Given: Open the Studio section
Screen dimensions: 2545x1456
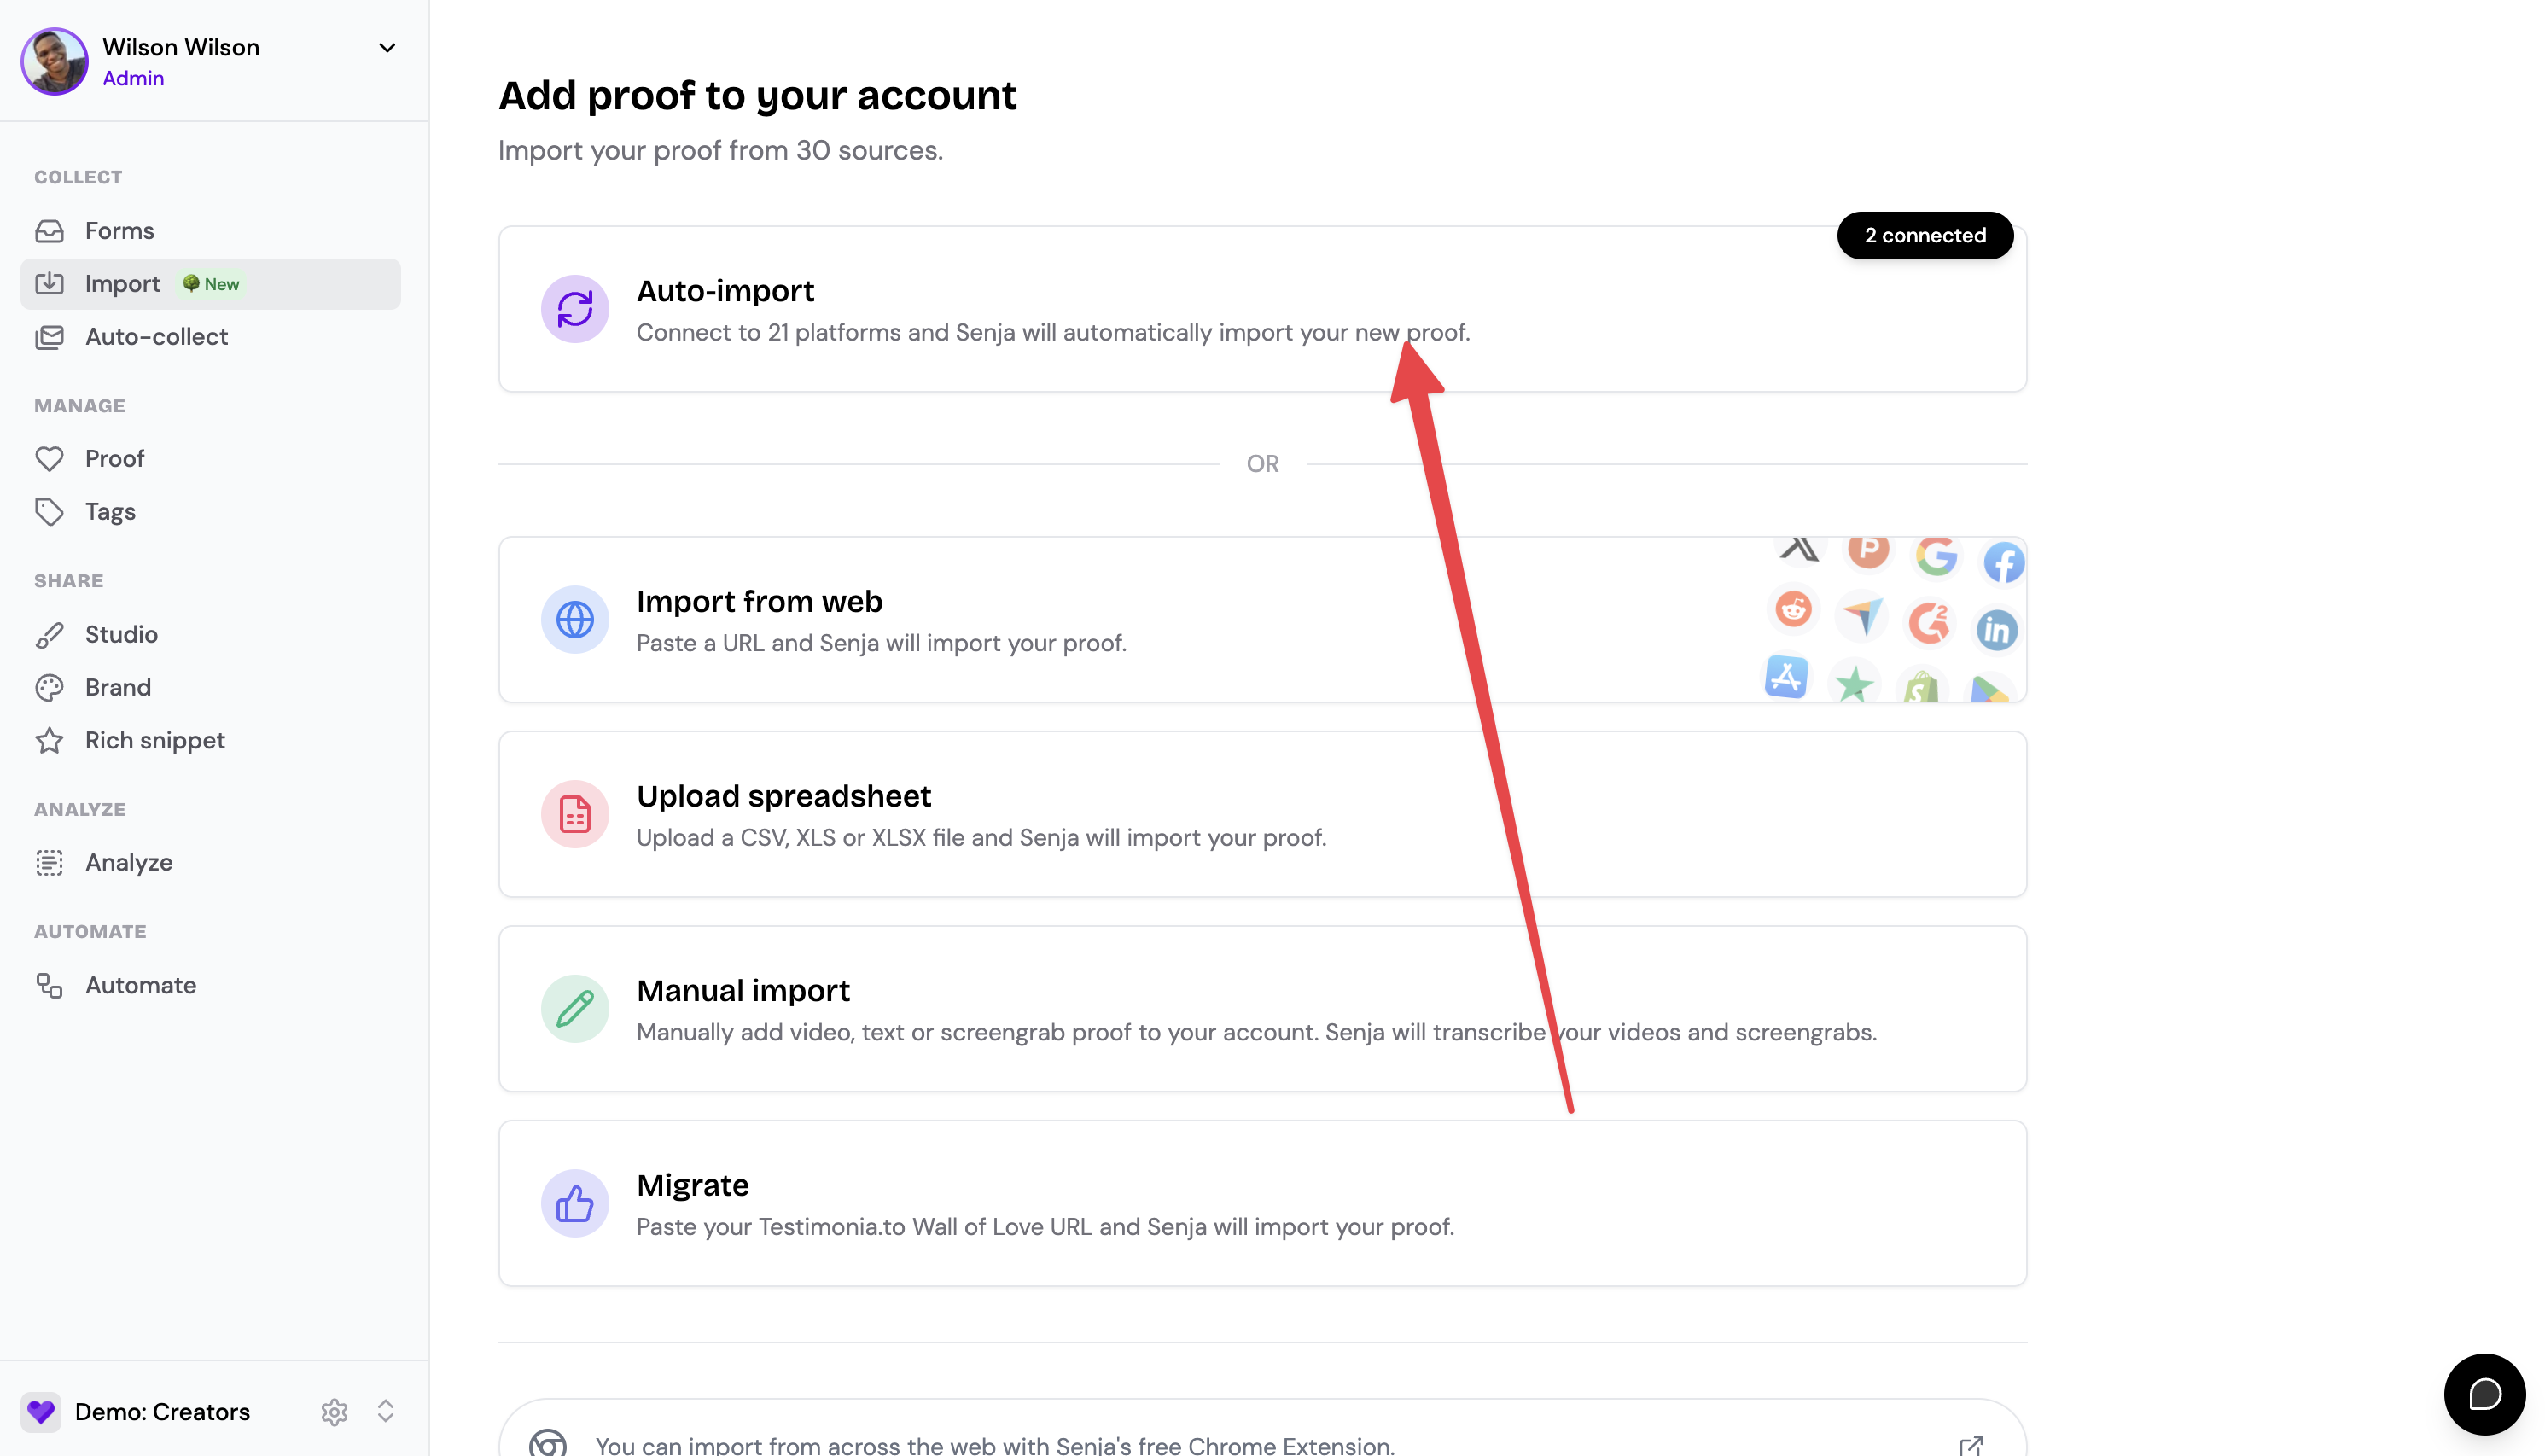Looking at the screenshot, I should [211, 635].
